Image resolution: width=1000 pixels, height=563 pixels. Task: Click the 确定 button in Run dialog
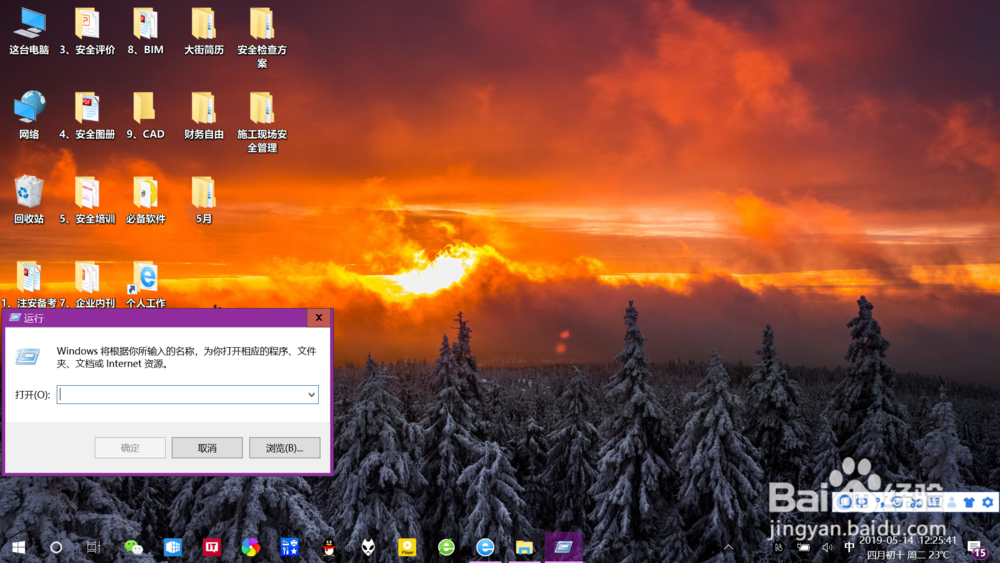pos(130,448)
